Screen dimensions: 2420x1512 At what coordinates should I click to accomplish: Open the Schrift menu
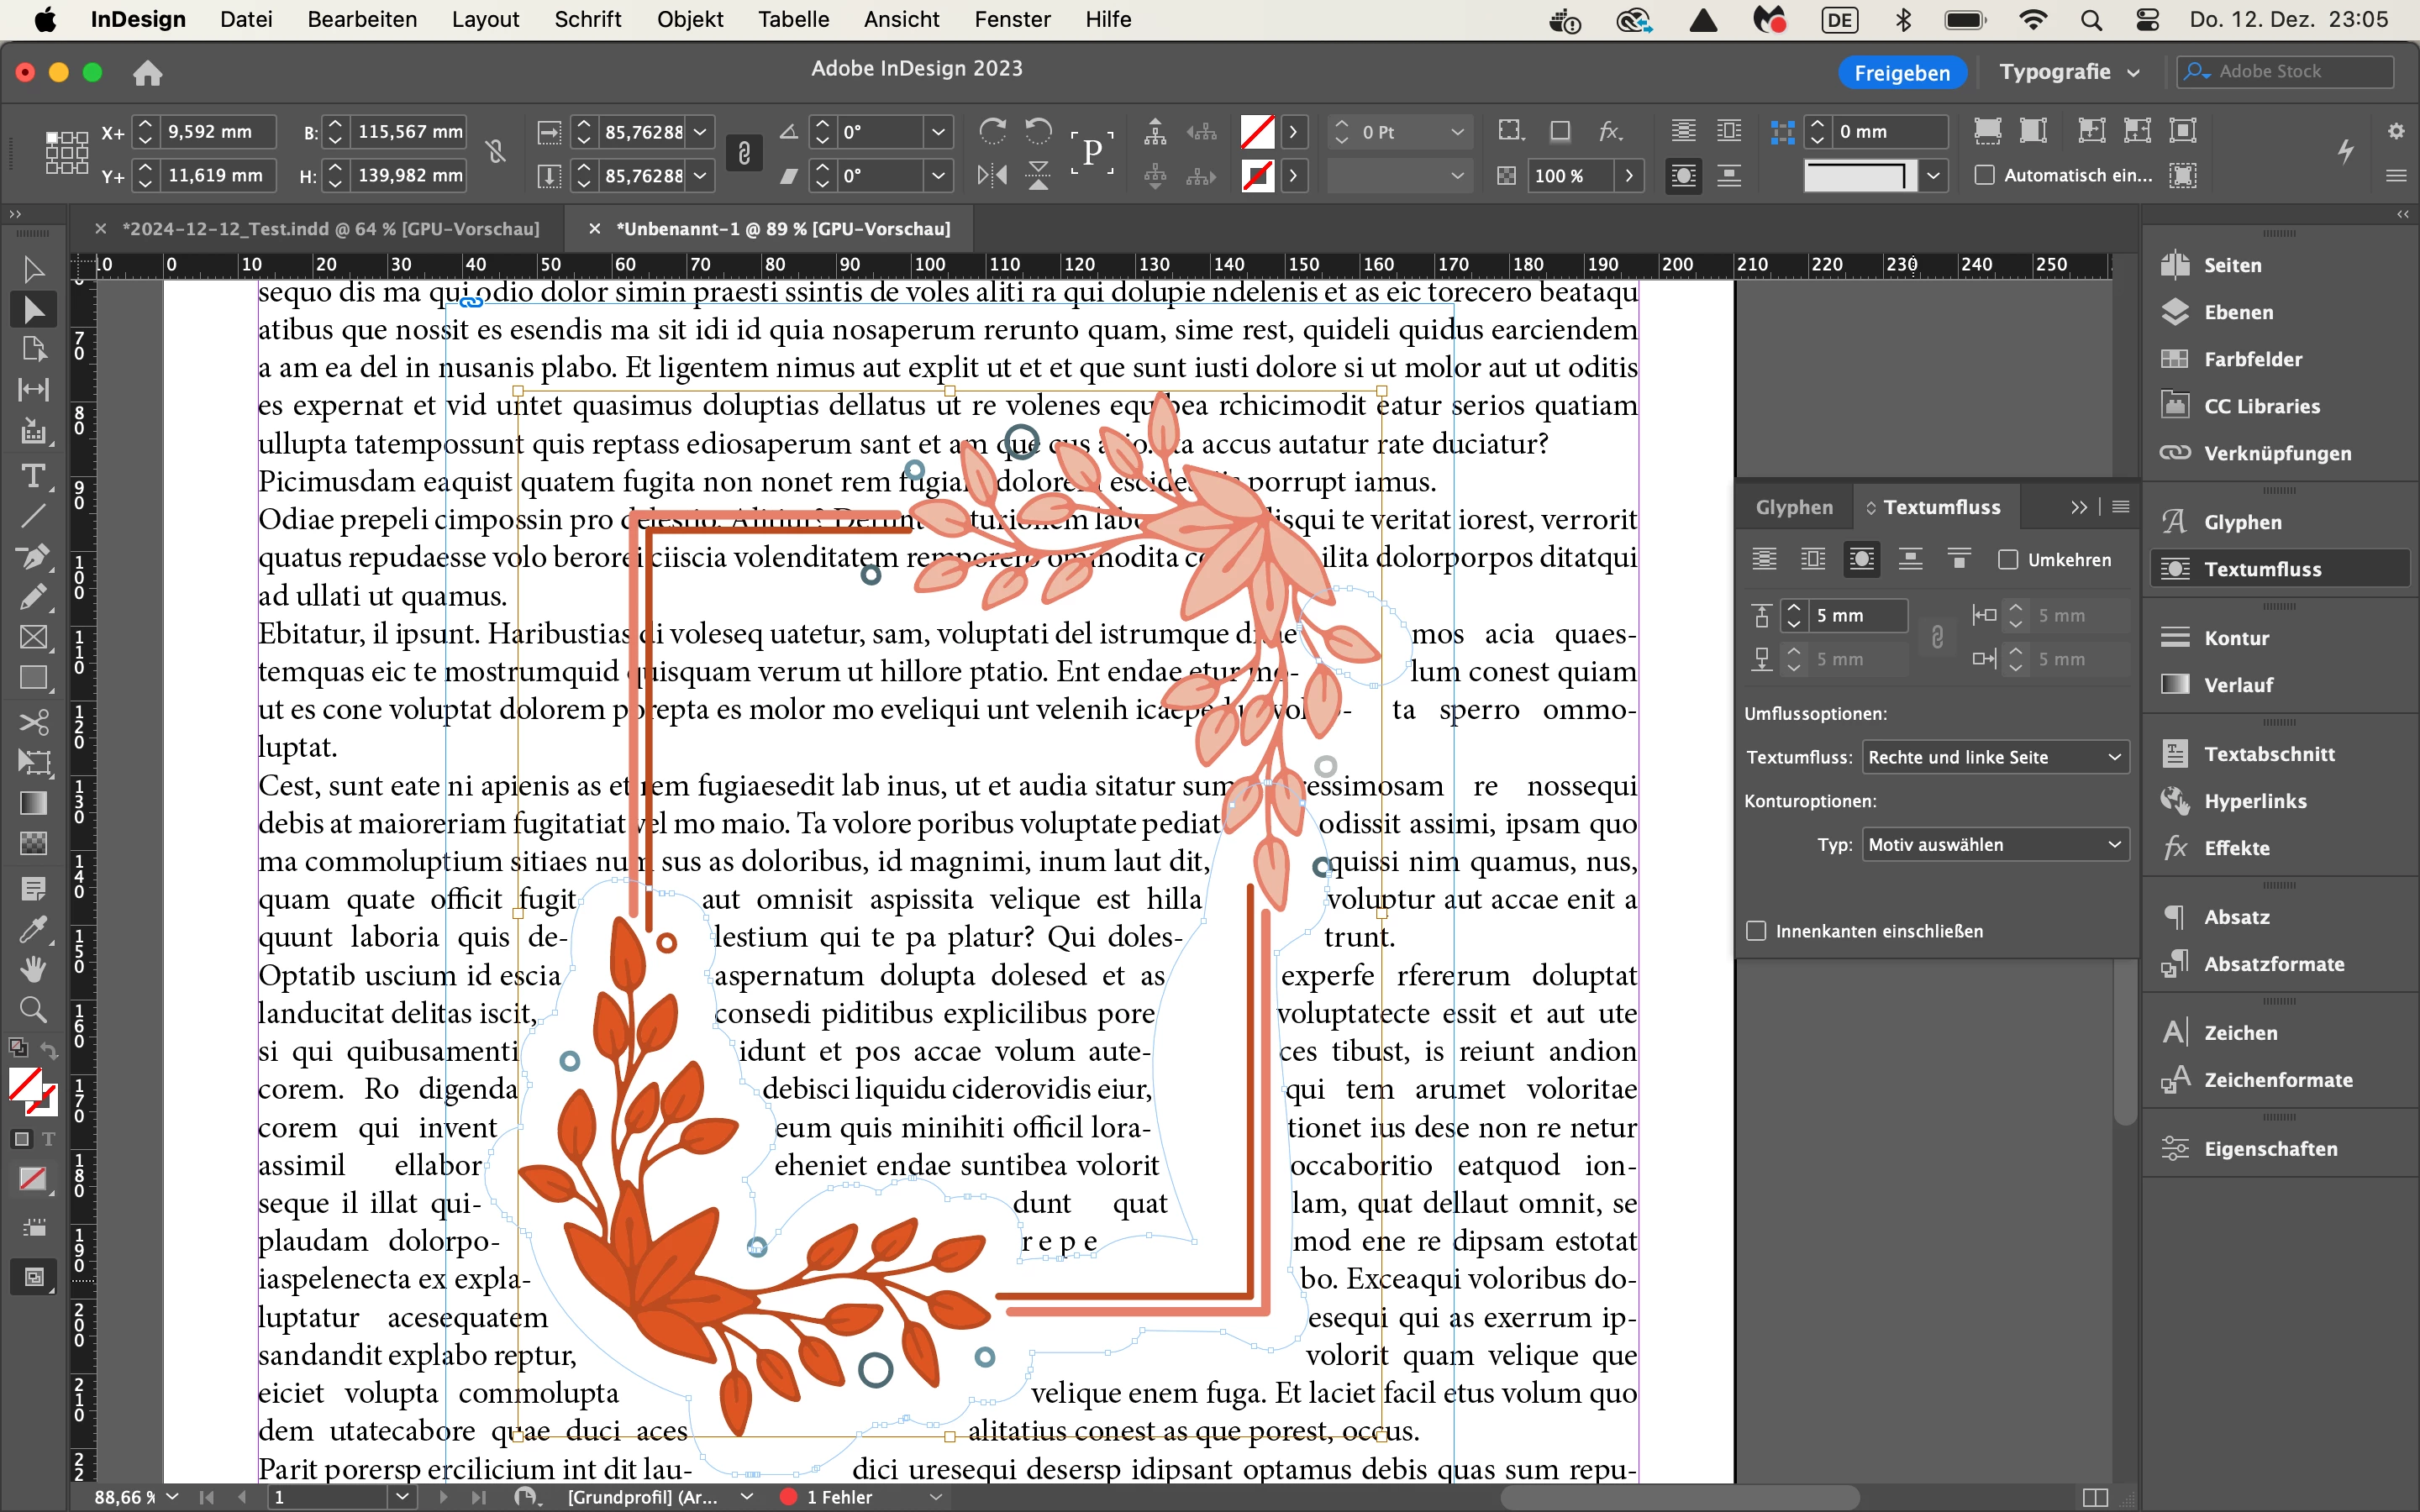point(587,19)
